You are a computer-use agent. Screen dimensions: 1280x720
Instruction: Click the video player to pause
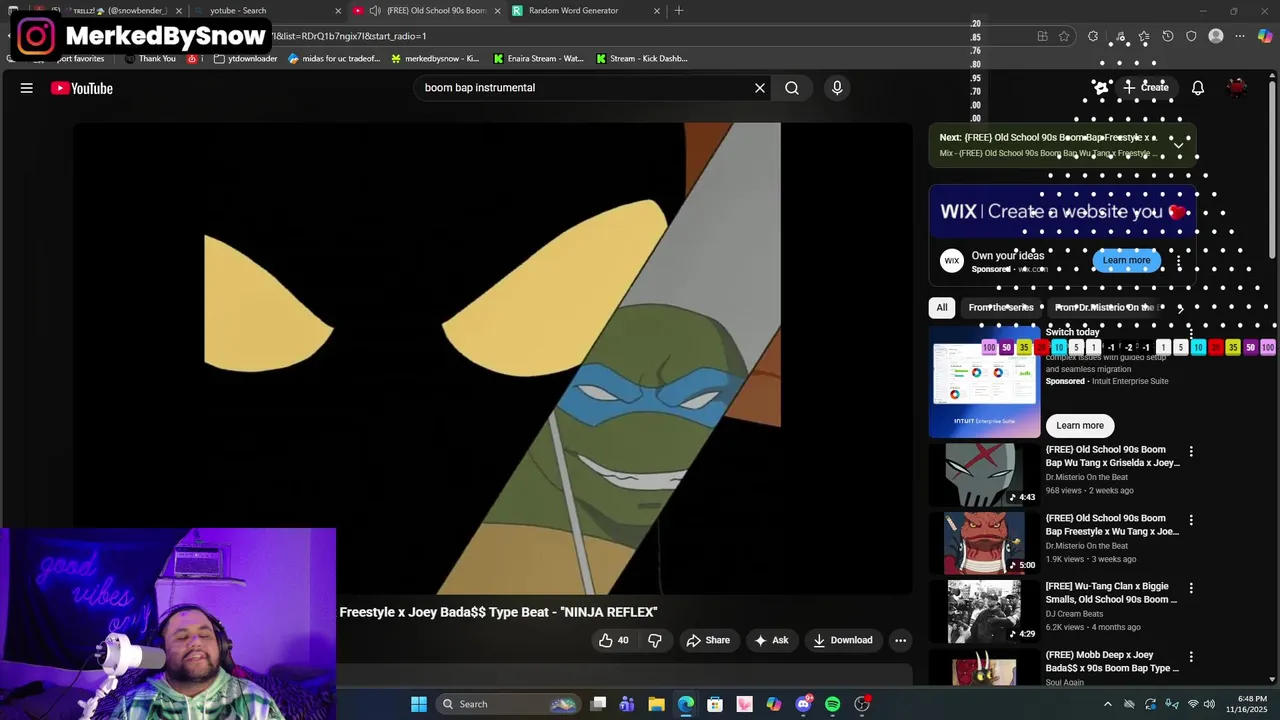click(x=493, y=358)
